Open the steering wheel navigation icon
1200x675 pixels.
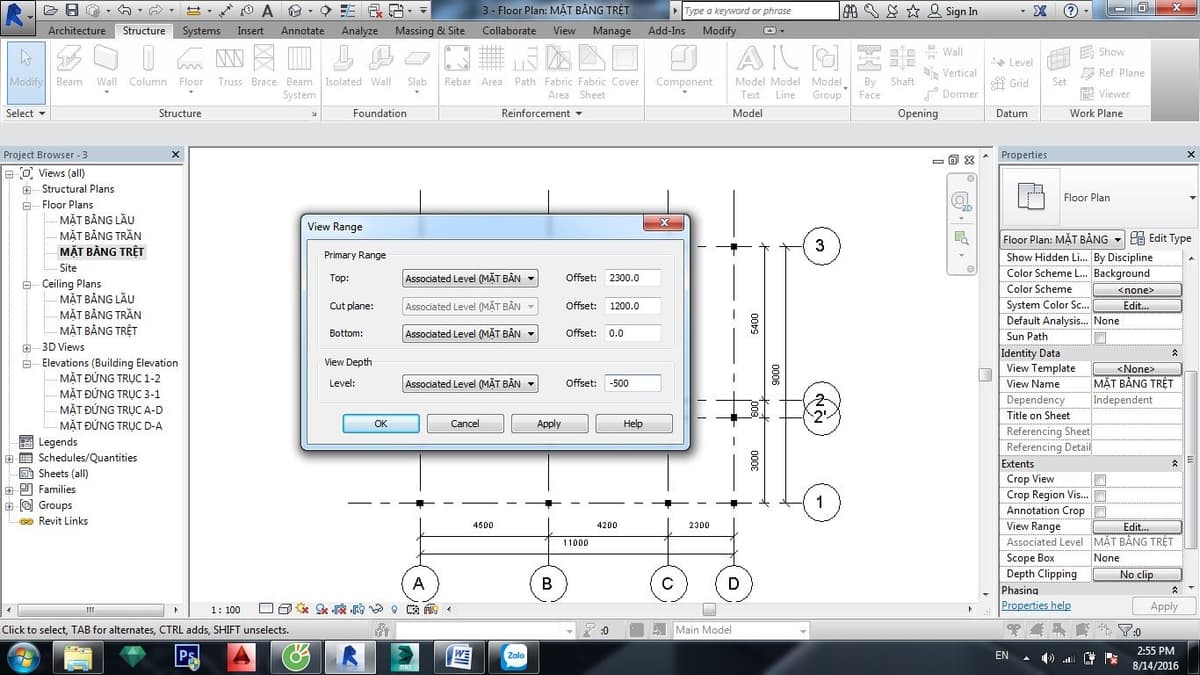[961, 200]
